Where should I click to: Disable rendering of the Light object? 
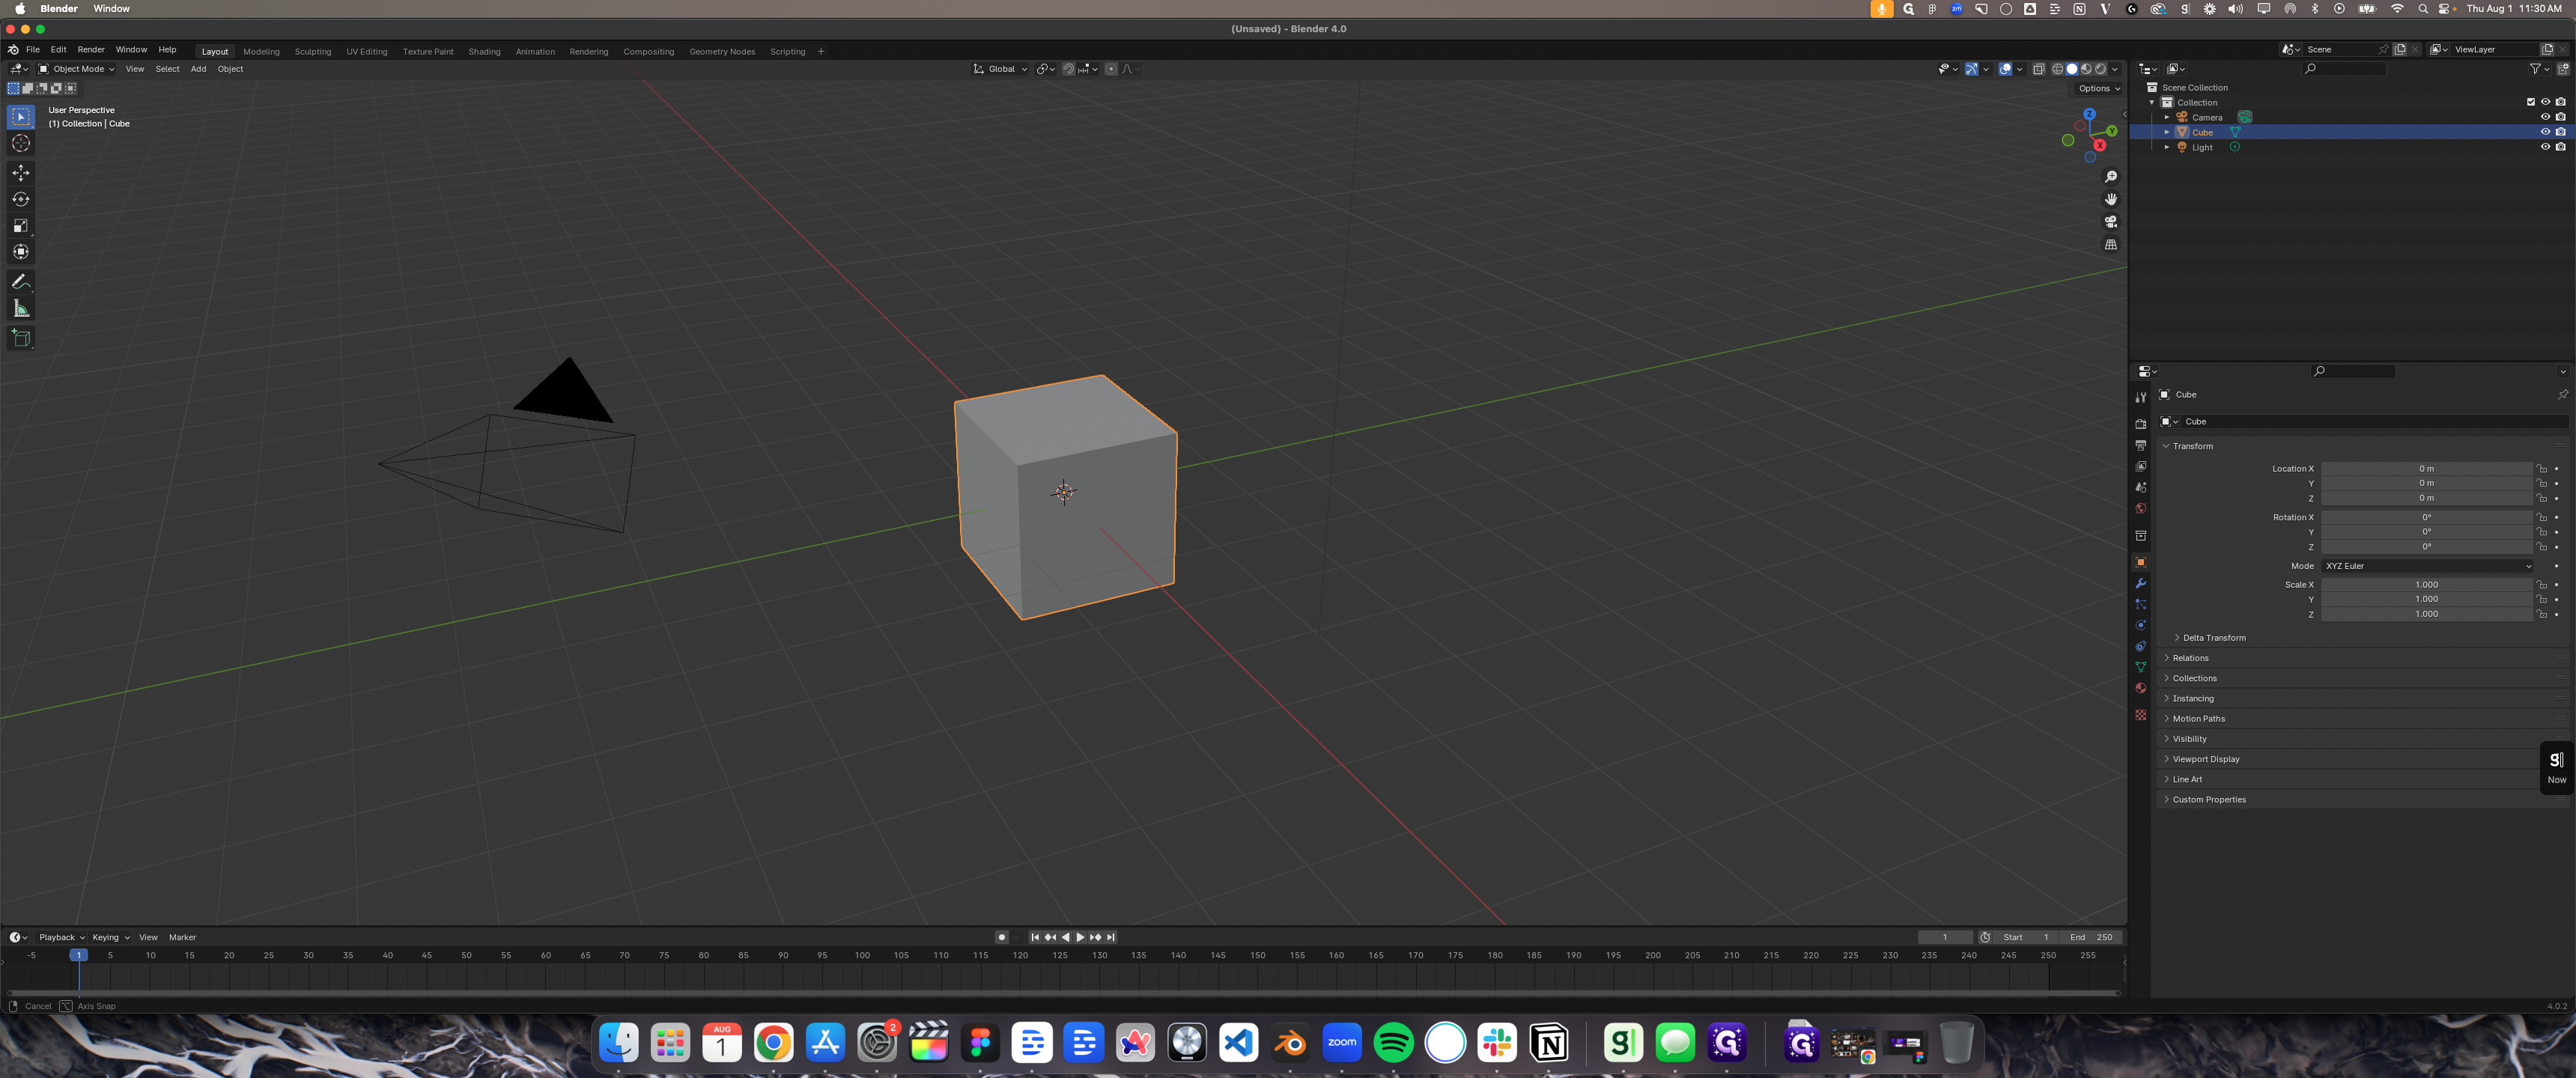(2560, 147)
